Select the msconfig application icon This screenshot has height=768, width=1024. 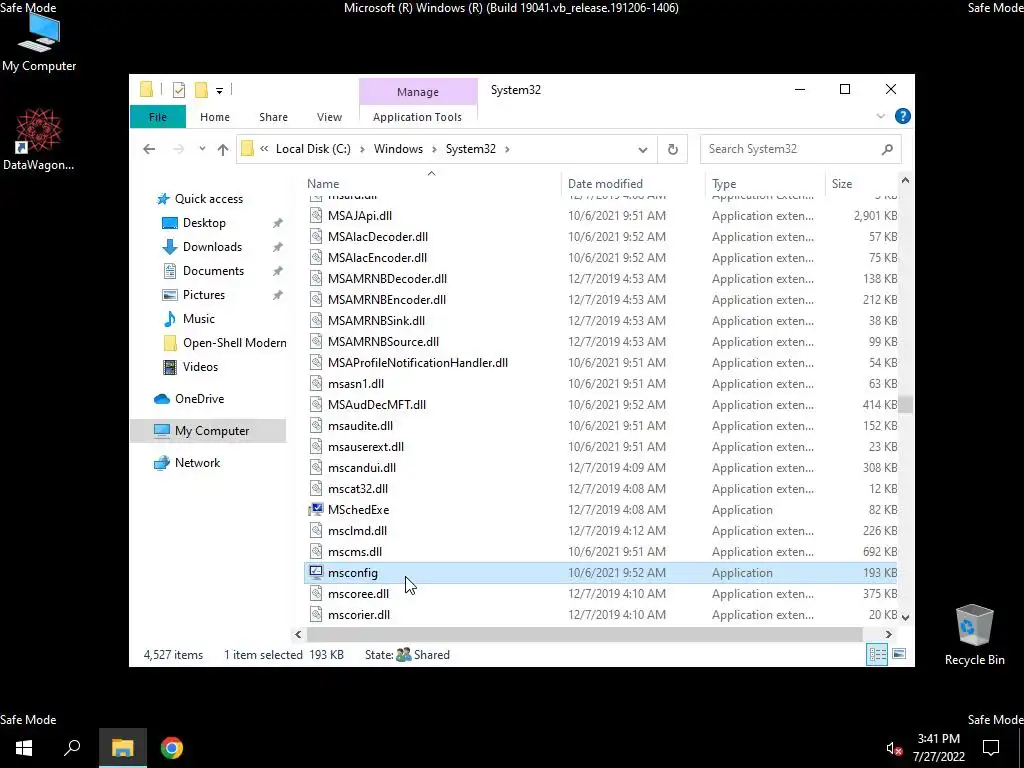coord(316,572)
